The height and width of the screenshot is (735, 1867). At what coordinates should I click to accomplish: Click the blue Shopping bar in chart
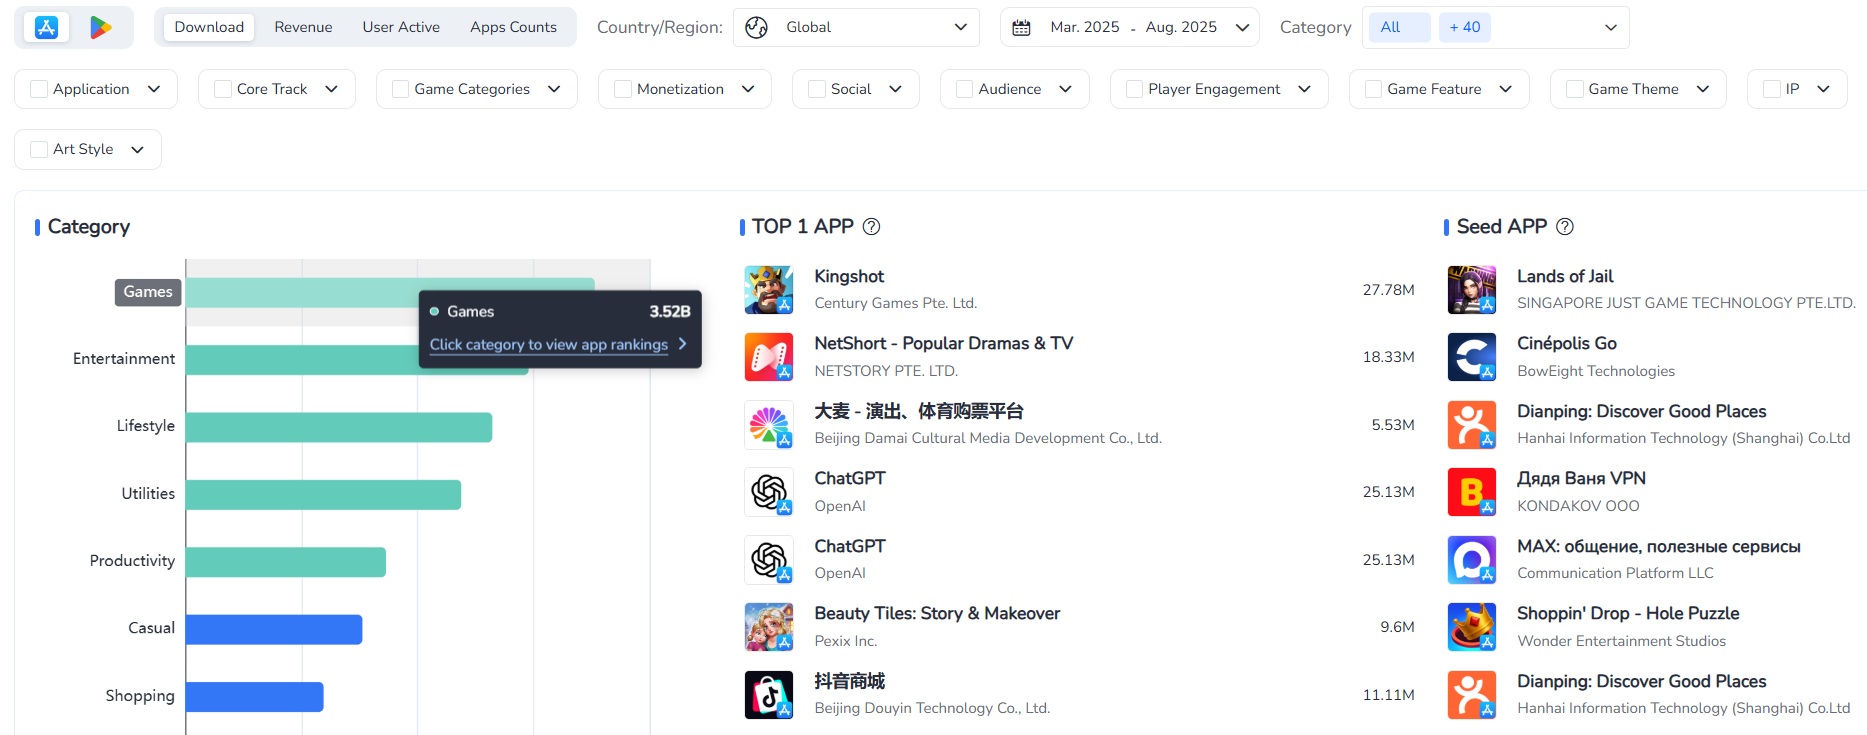click(255, 697)
